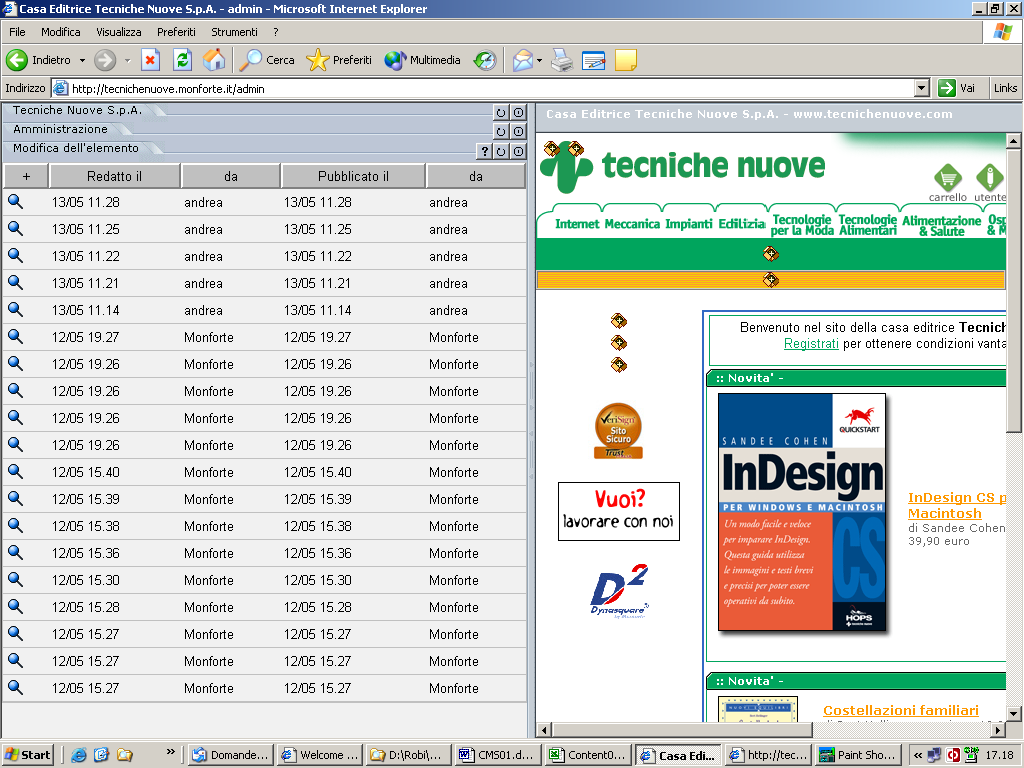Go back with the Indietro button

coord(39,60)
